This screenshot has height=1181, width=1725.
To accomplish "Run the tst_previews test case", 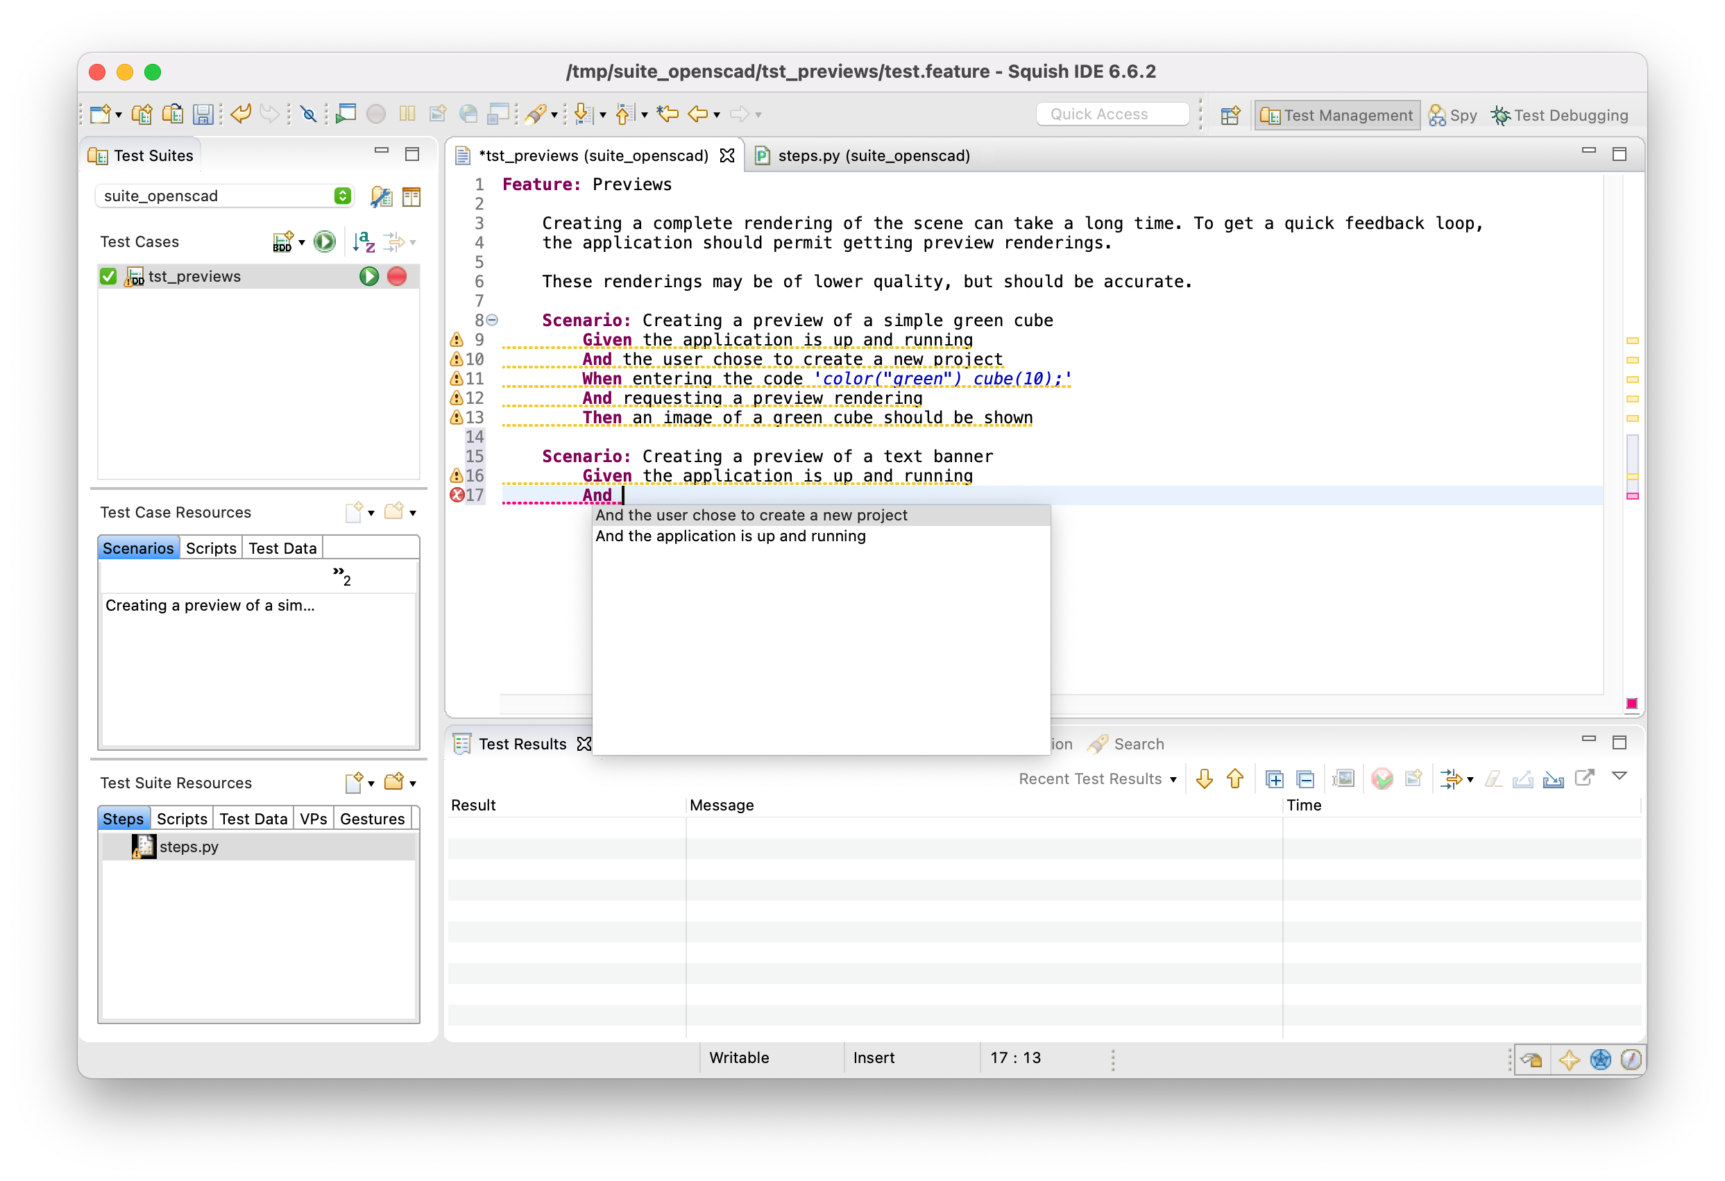I will coord(369,276).
